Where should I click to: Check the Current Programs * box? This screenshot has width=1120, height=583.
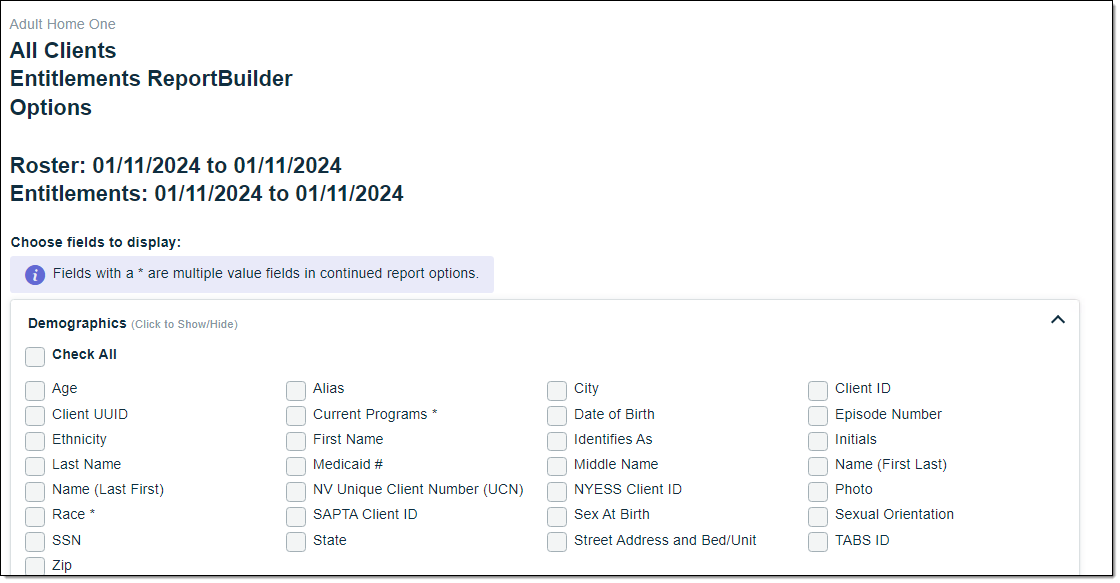point(296,416)
